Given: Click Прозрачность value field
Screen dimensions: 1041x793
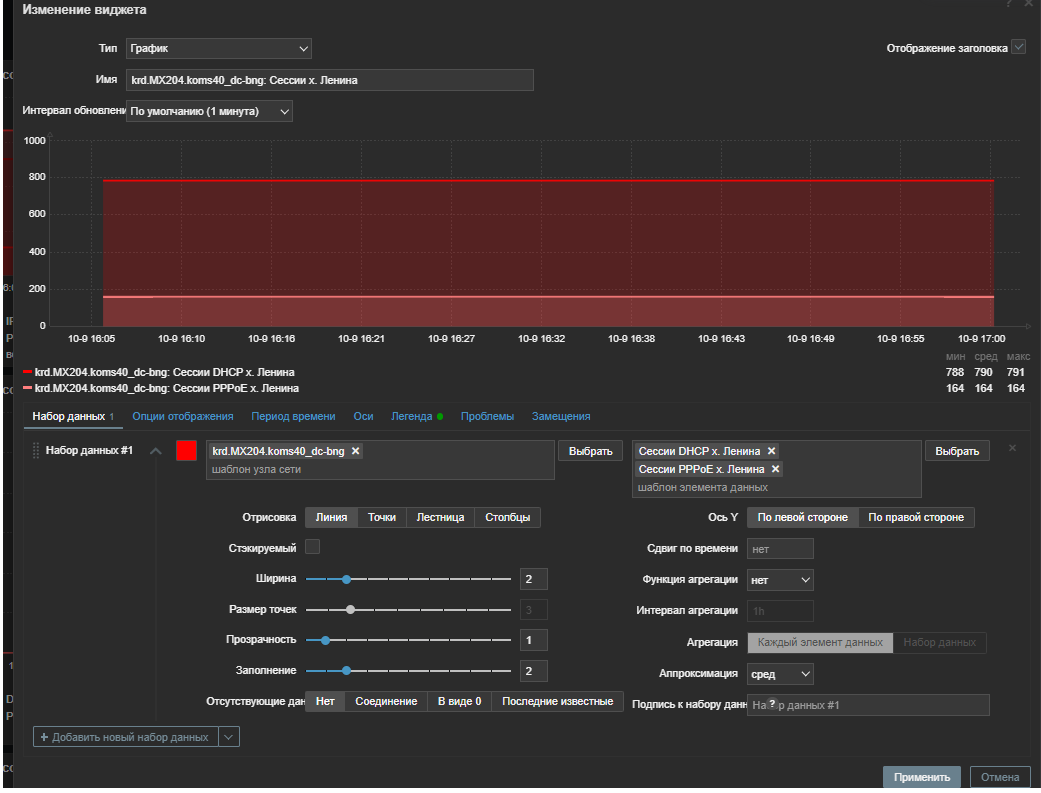Looking at the screenshot, I should [x=534, y=640].
